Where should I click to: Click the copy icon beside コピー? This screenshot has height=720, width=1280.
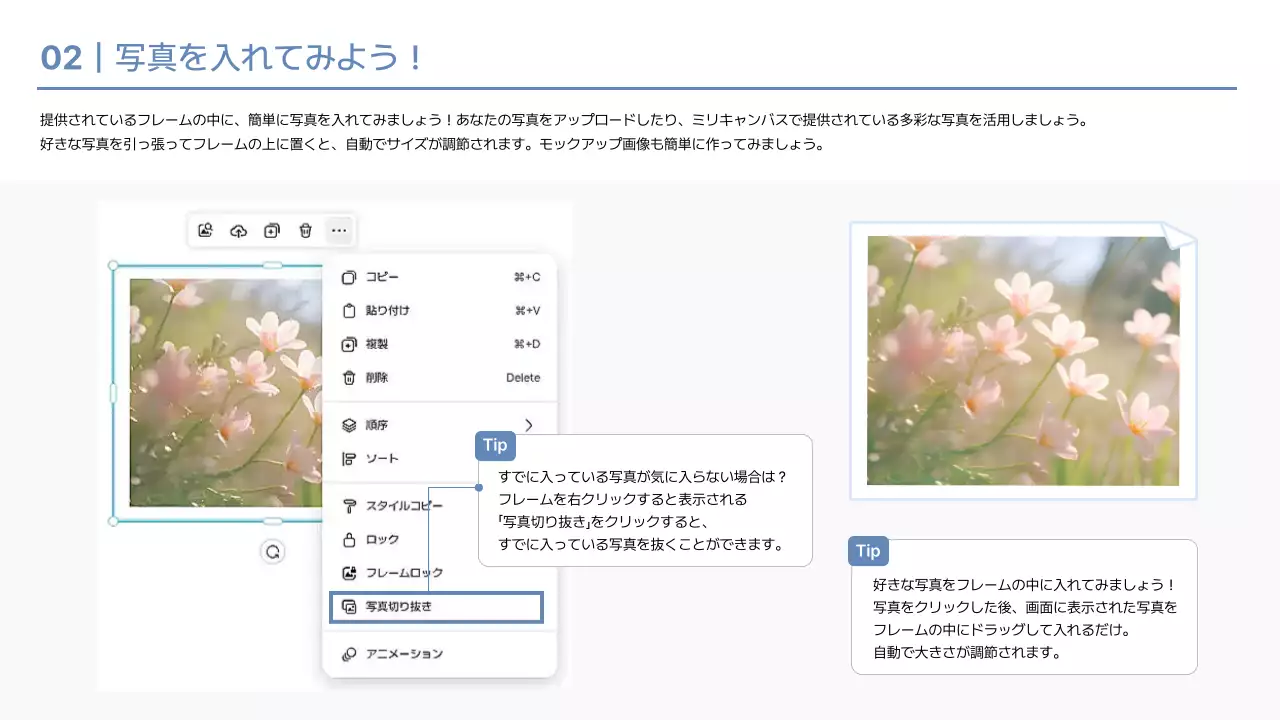click(348, 277)
